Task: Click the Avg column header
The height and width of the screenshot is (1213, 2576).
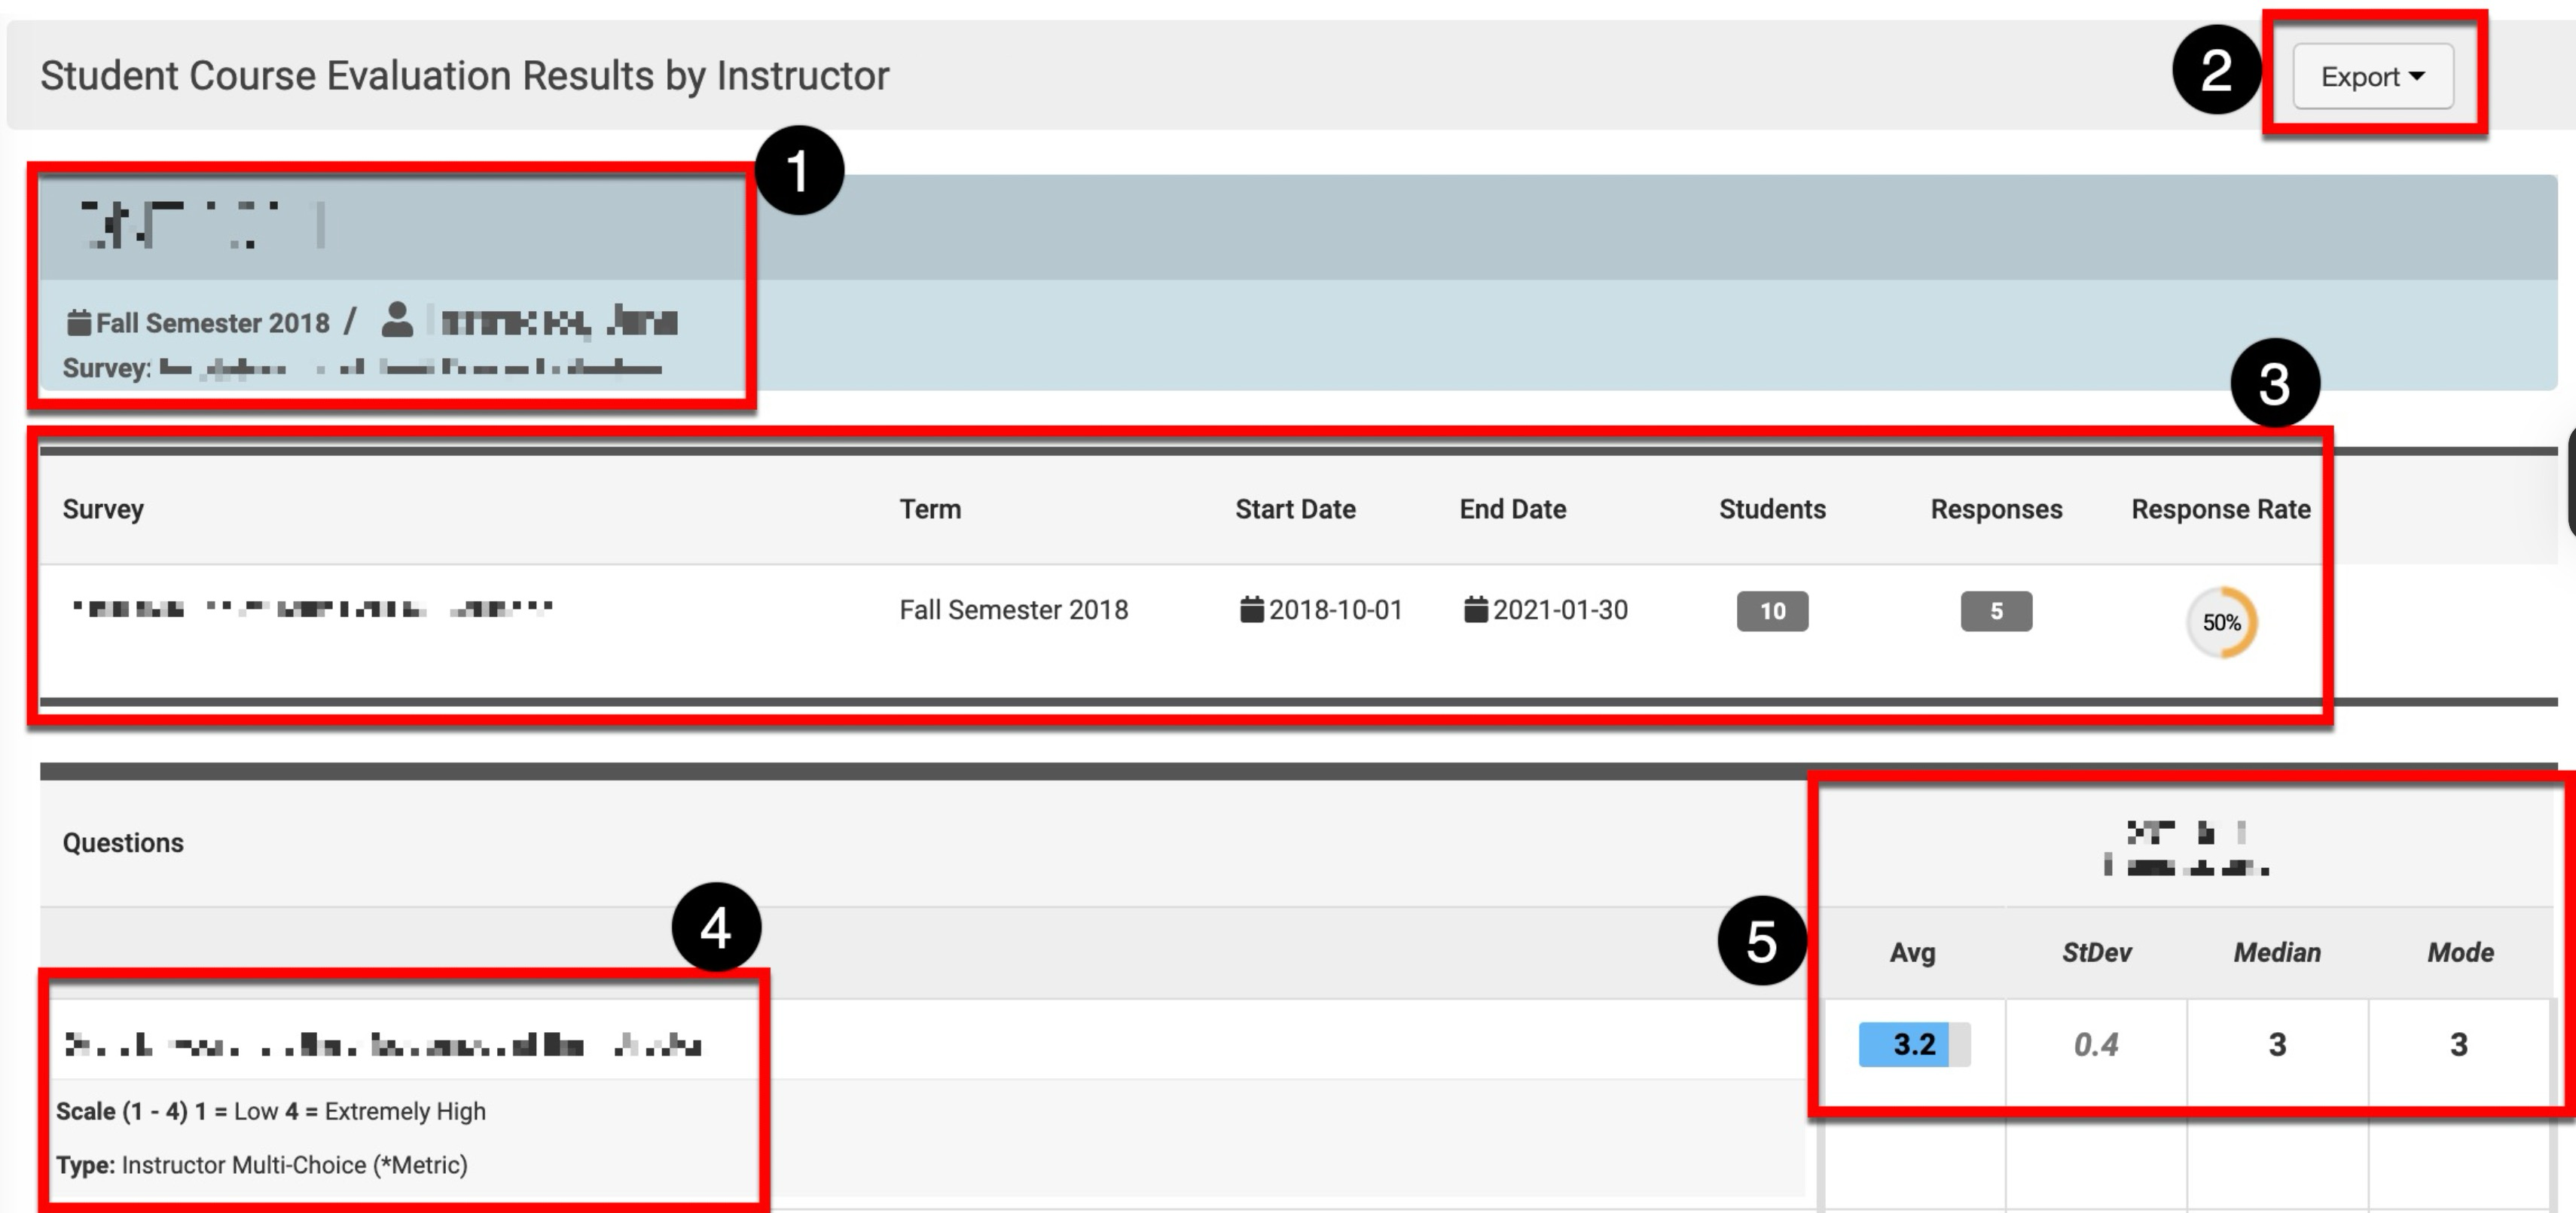Action: [x=1912, y=952]
